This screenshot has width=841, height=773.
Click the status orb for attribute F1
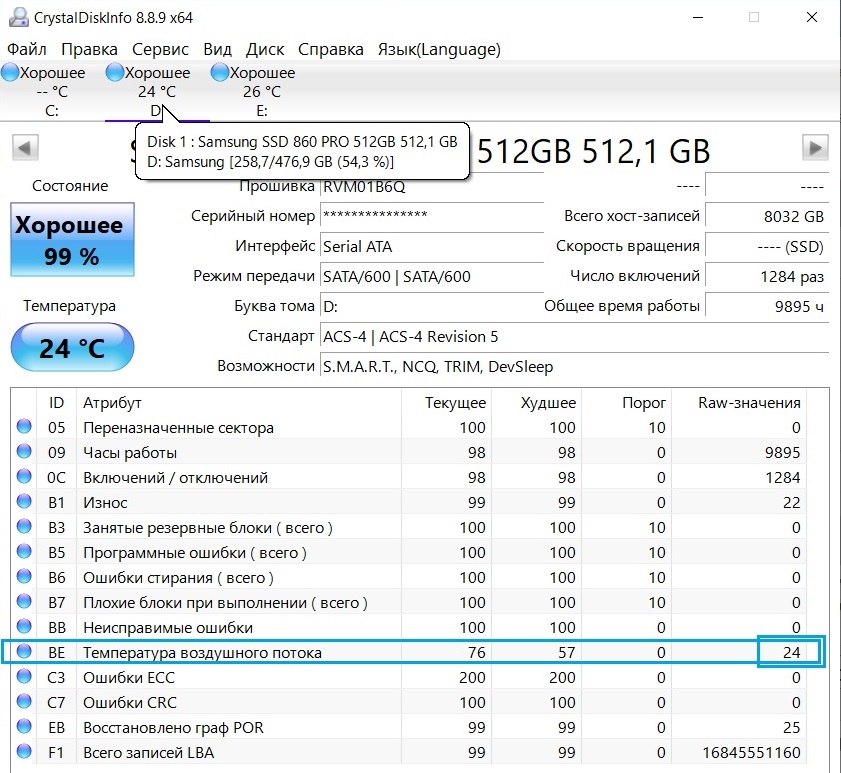pyautogui.click(x=25, y=753)
